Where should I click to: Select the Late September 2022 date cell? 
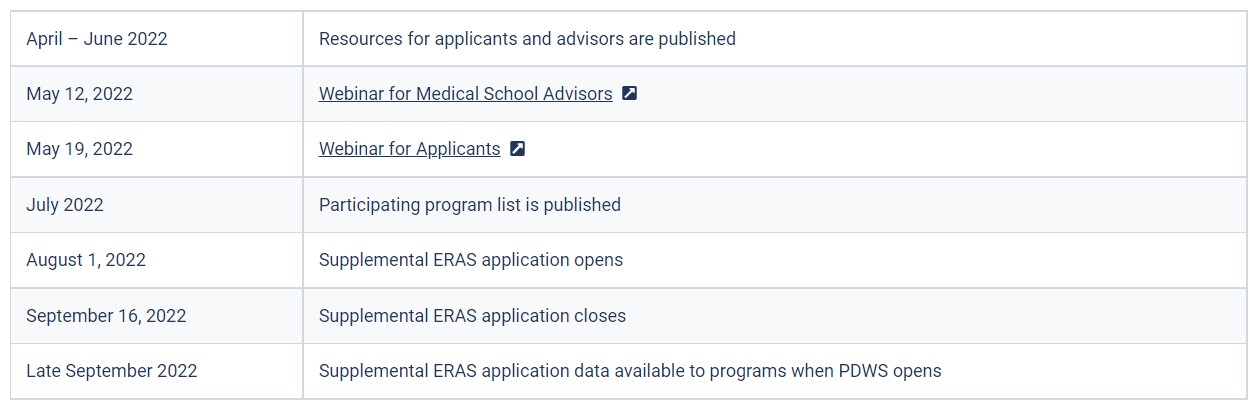pyautogui.click(x=157, y=371)
